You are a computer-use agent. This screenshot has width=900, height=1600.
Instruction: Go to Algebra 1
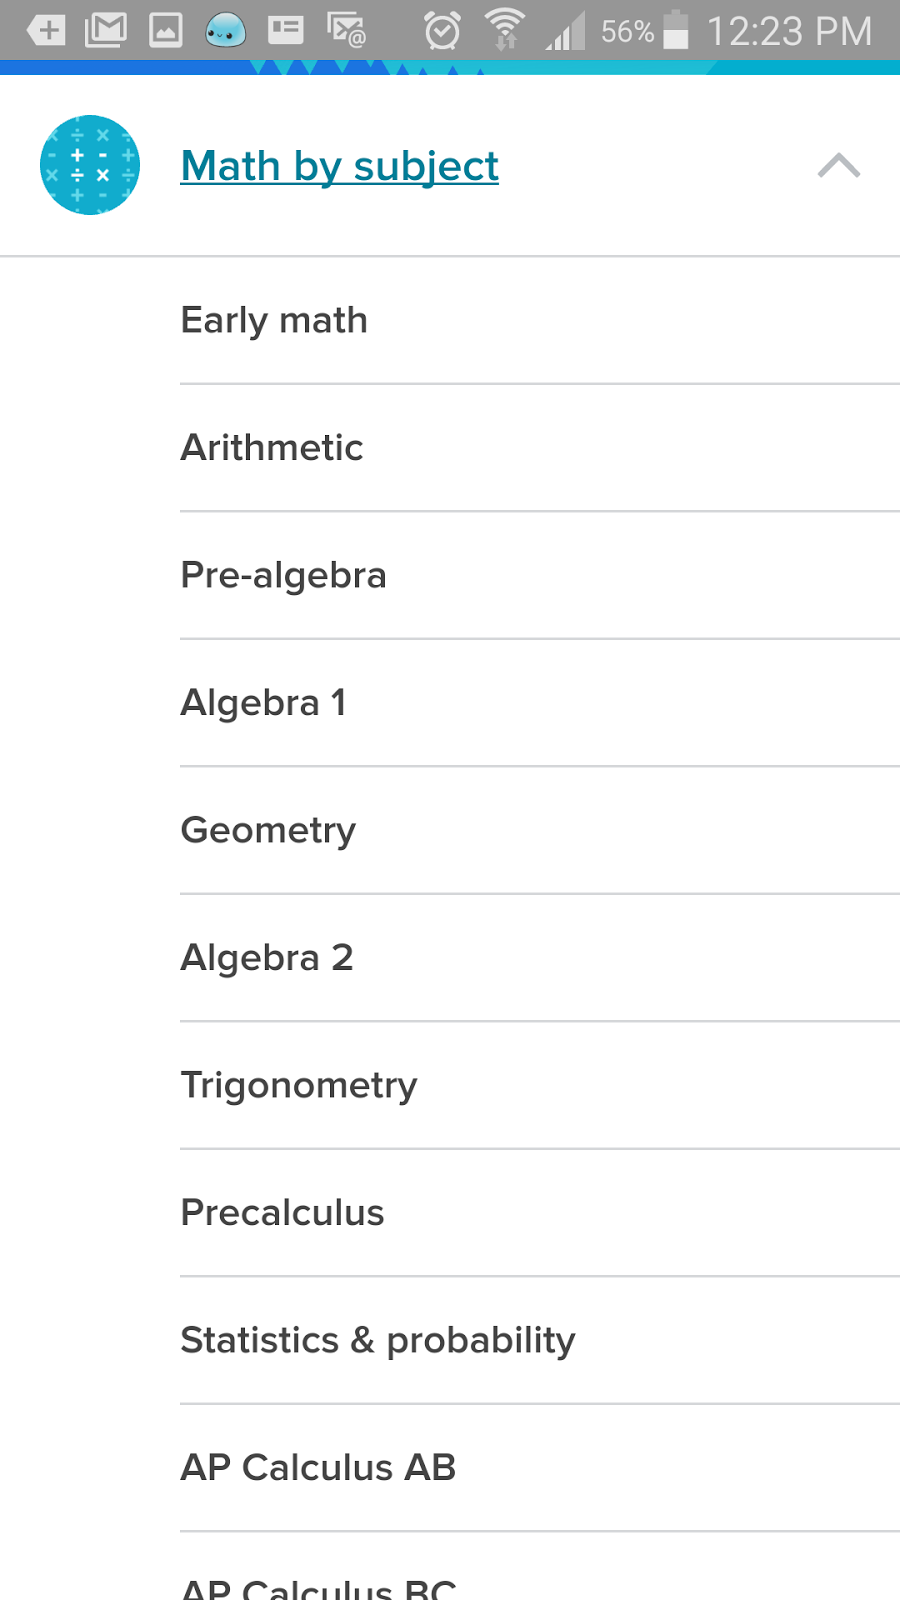(x=540, y=702)
